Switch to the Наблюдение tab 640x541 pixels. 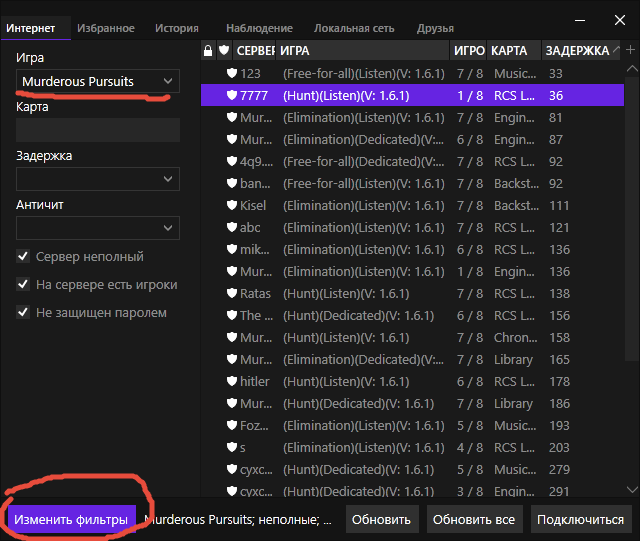coord(260,28)
